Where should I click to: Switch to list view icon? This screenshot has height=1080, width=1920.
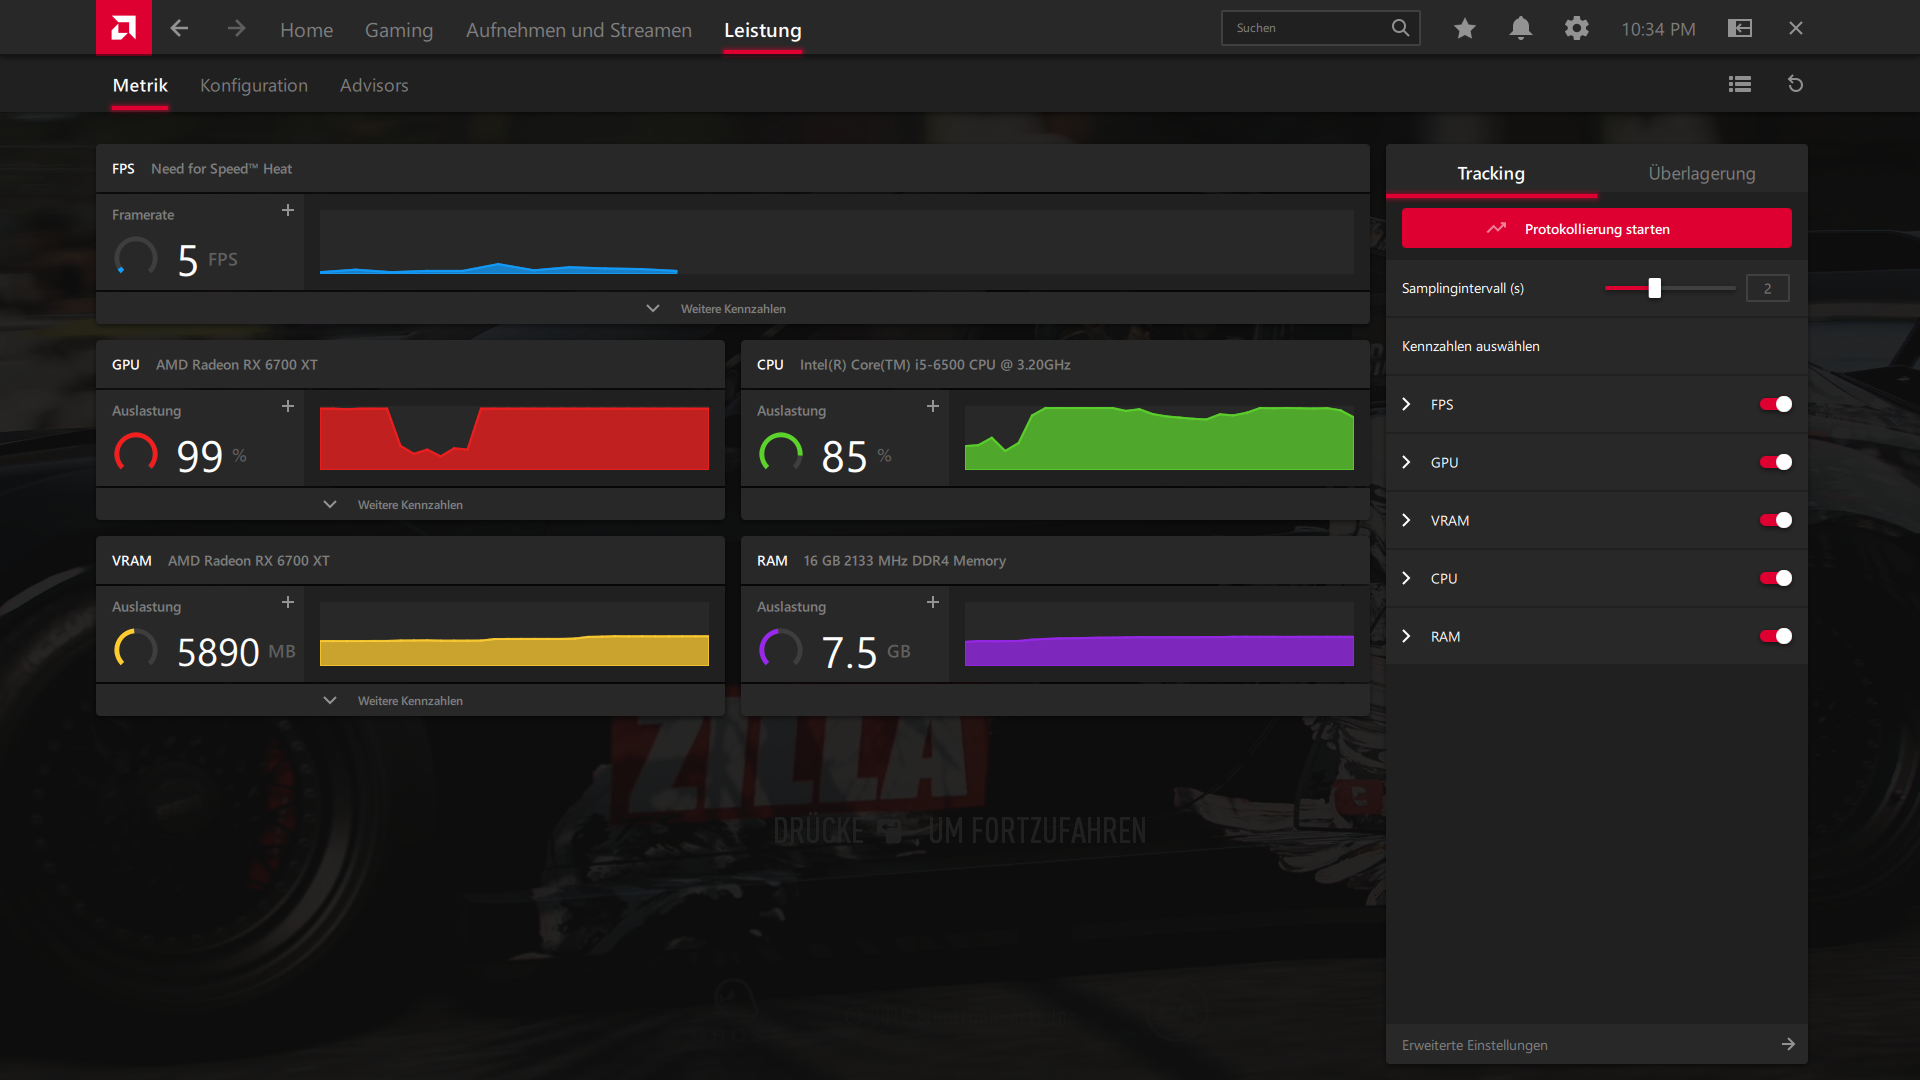tap(1739, 84)
